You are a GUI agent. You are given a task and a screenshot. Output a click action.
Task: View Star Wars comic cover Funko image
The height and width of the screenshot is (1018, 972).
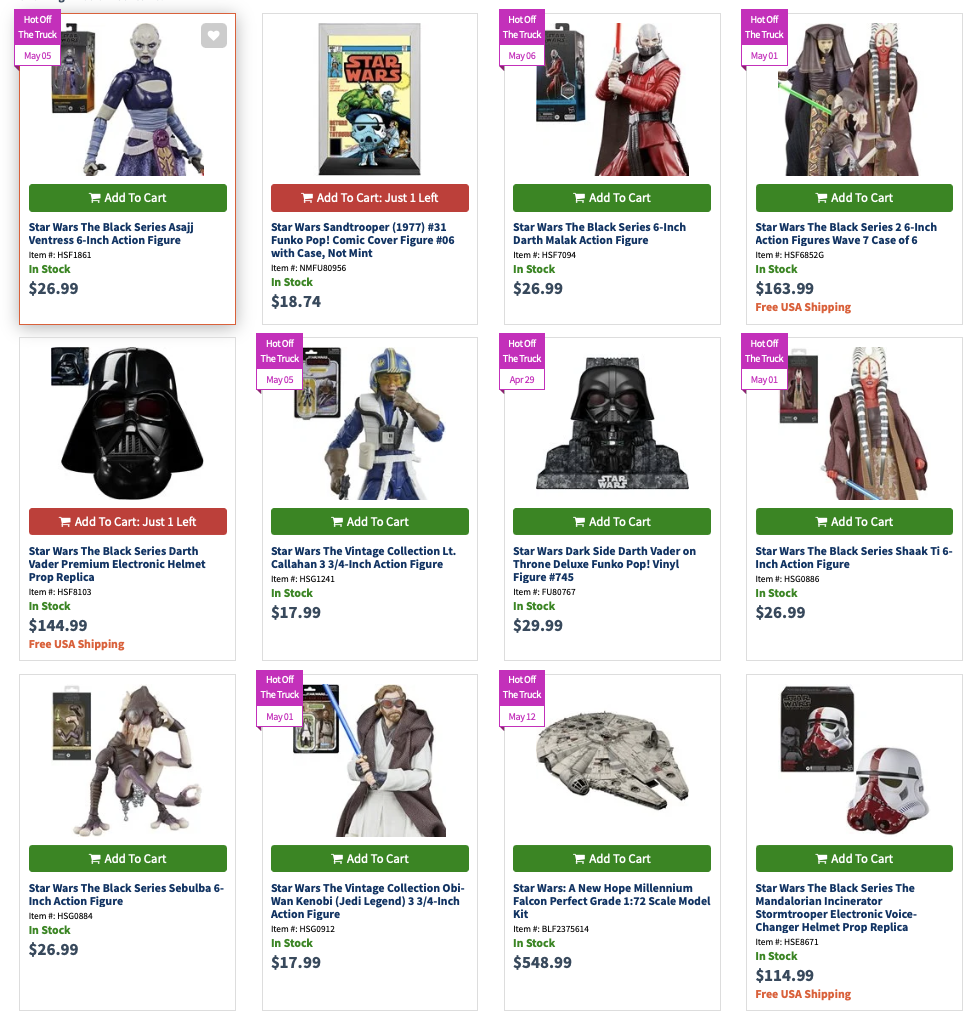coord(369,99)
